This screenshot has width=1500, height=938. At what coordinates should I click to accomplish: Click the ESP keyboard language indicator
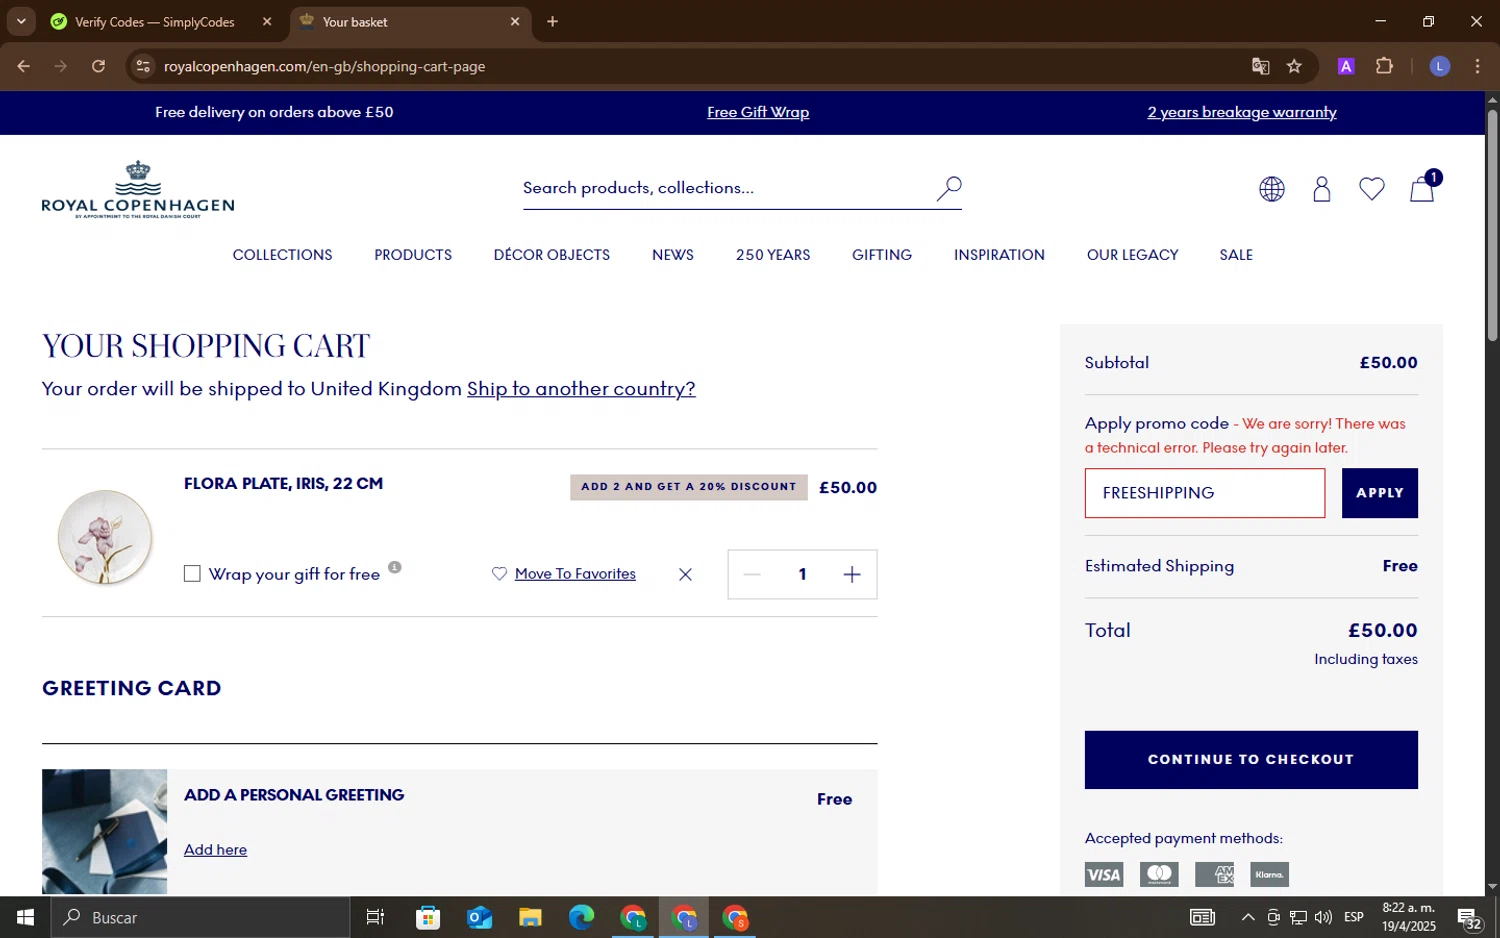(x=1354, y=917)
